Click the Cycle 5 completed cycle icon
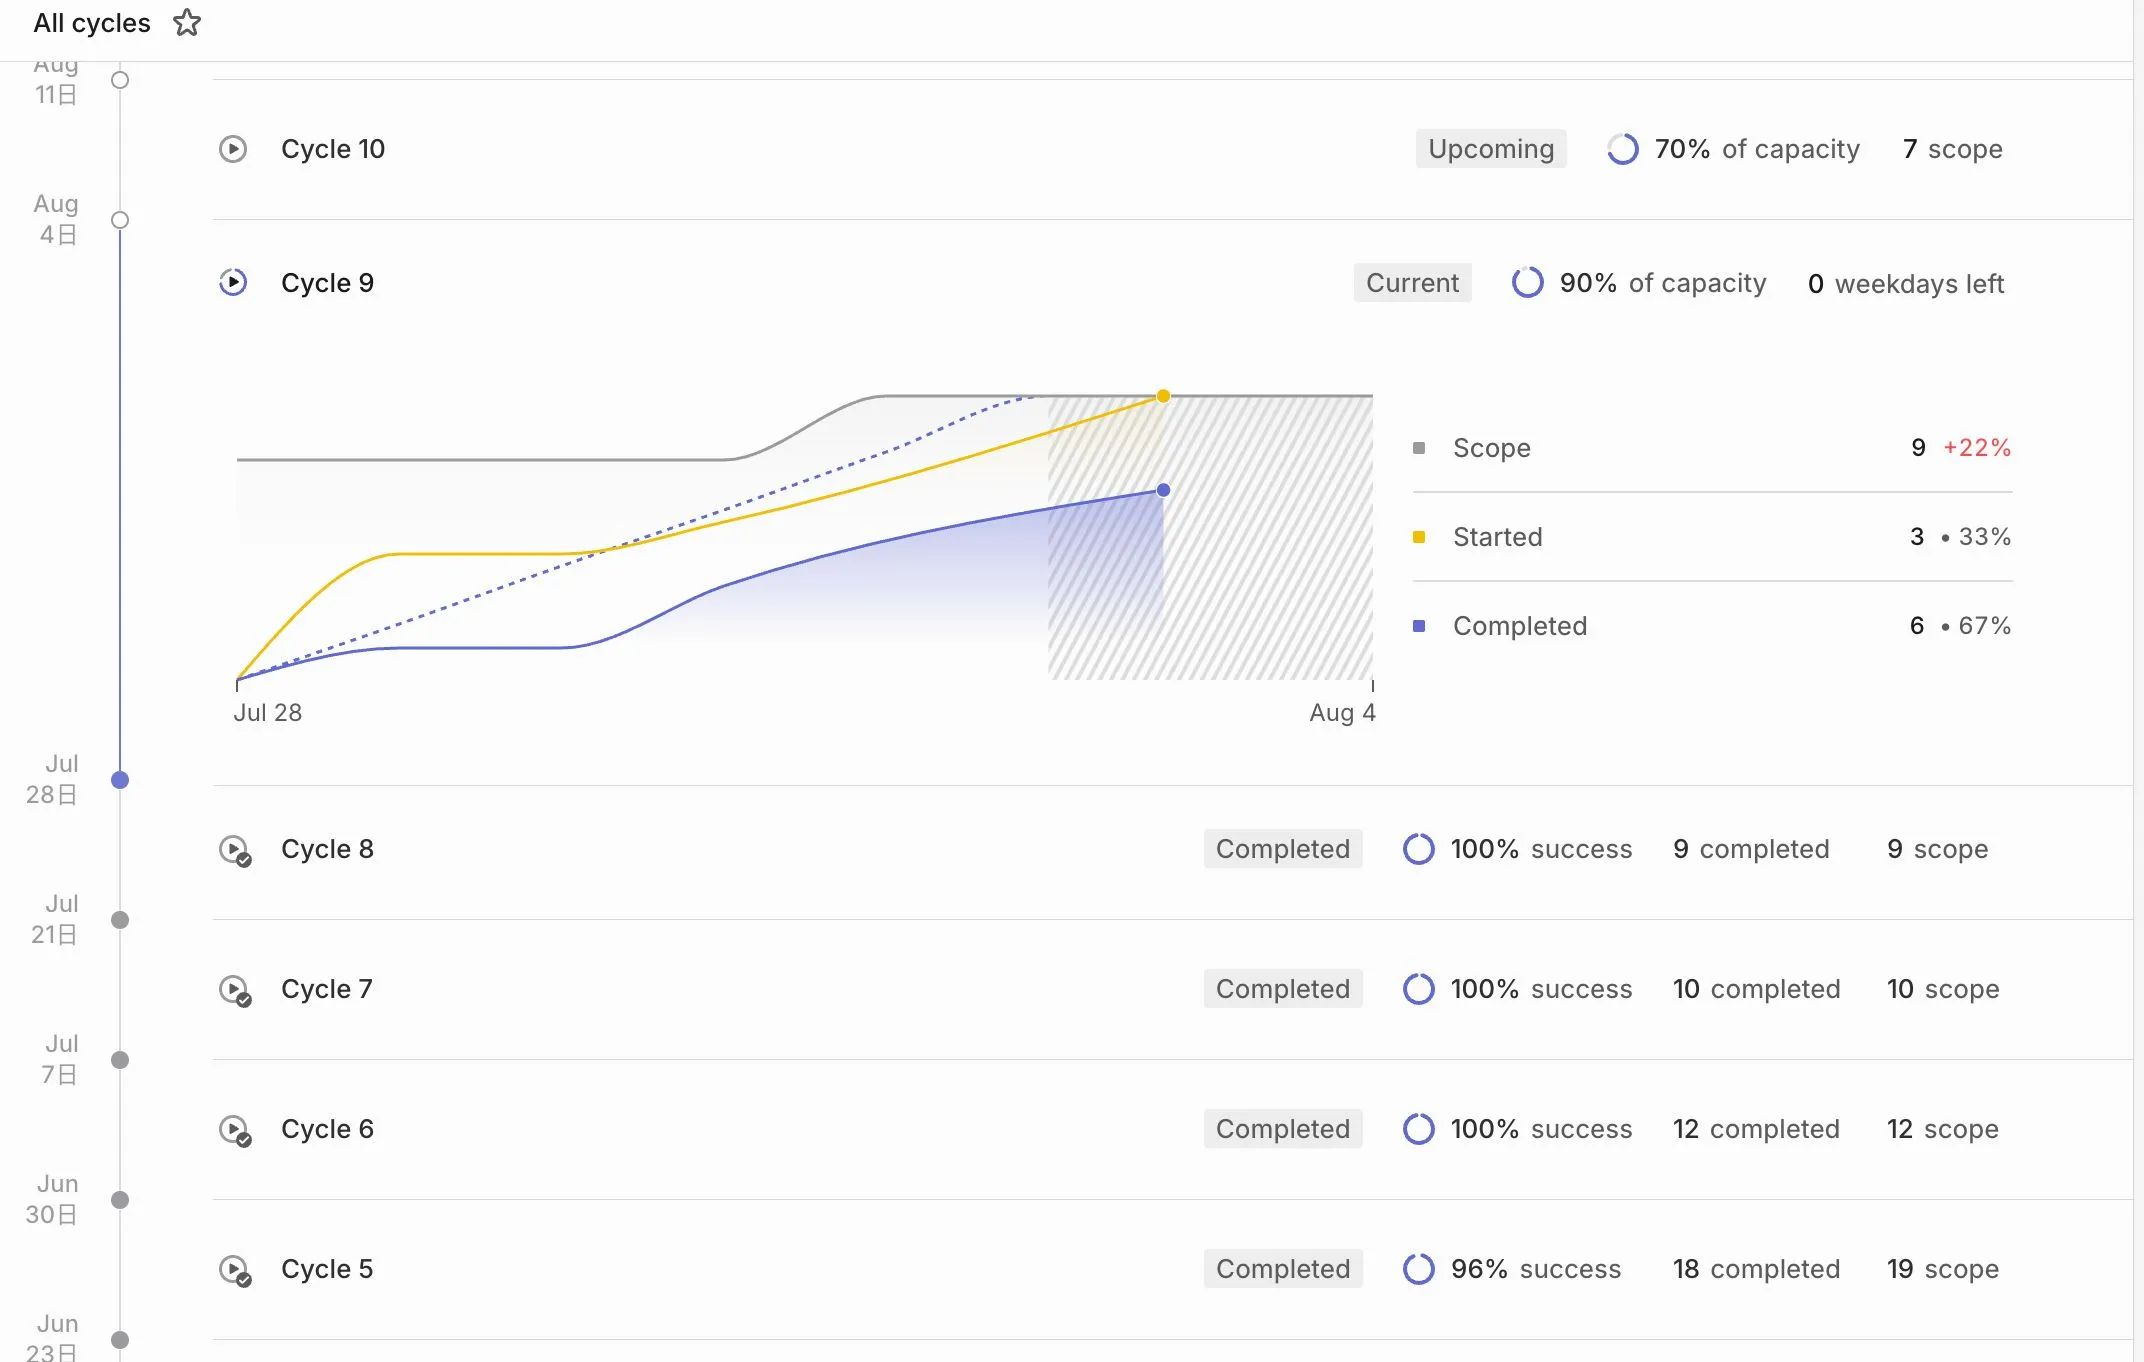Viewport: 2144px width, 1362px height. pos(234,1270)
